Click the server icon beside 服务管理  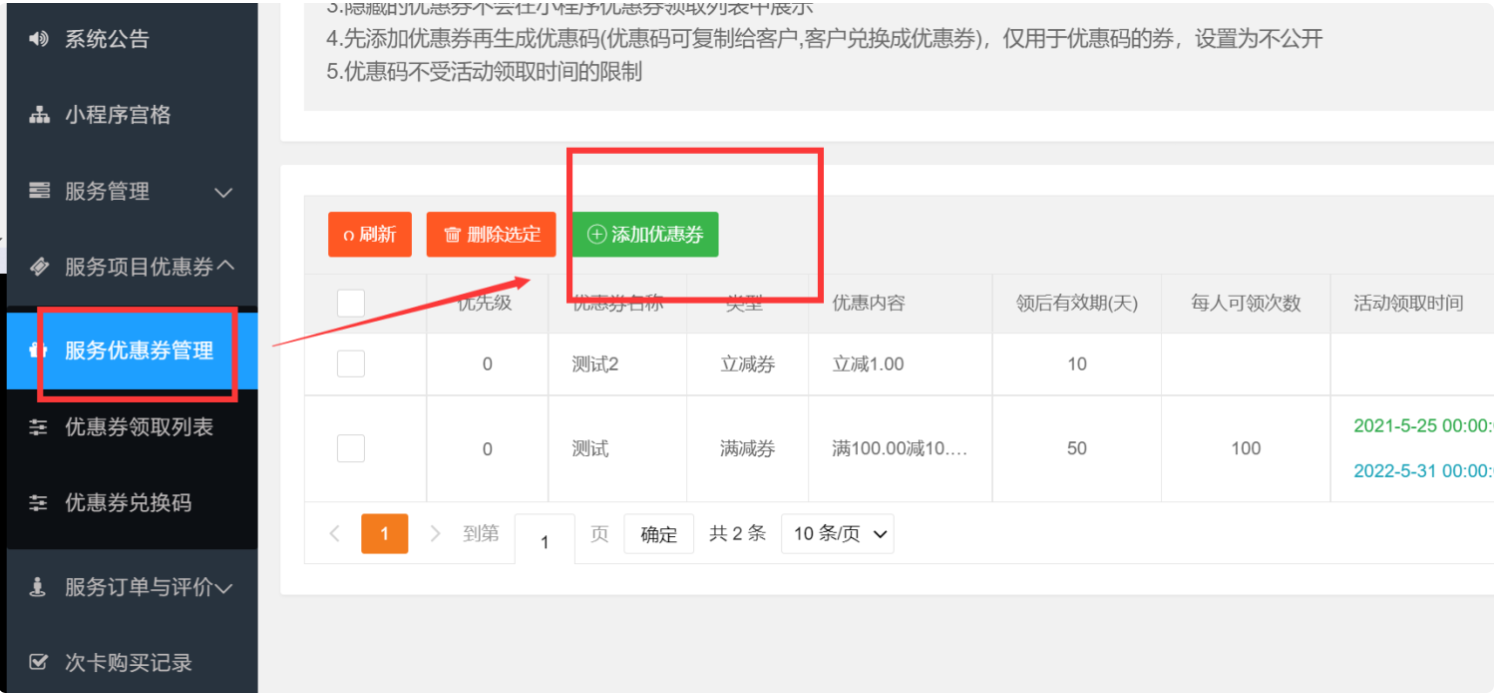pyautogui.click(x=39, y=191)
